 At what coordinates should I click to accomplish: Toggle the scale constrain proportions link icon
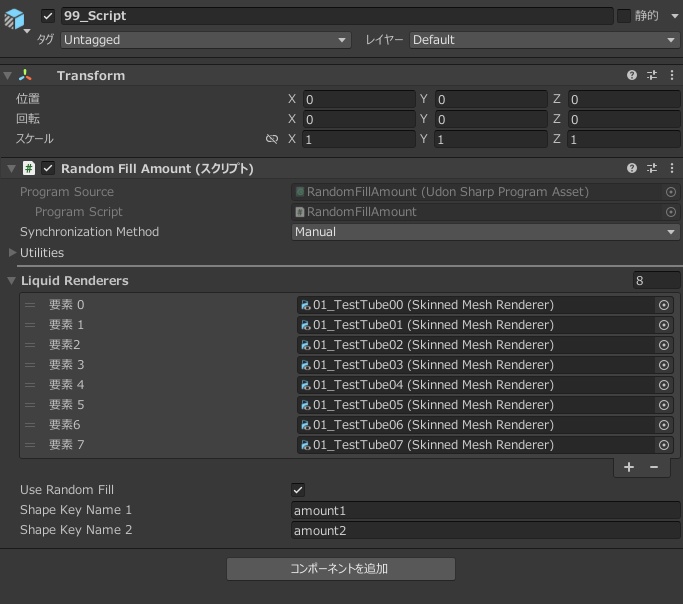[272, 139]
